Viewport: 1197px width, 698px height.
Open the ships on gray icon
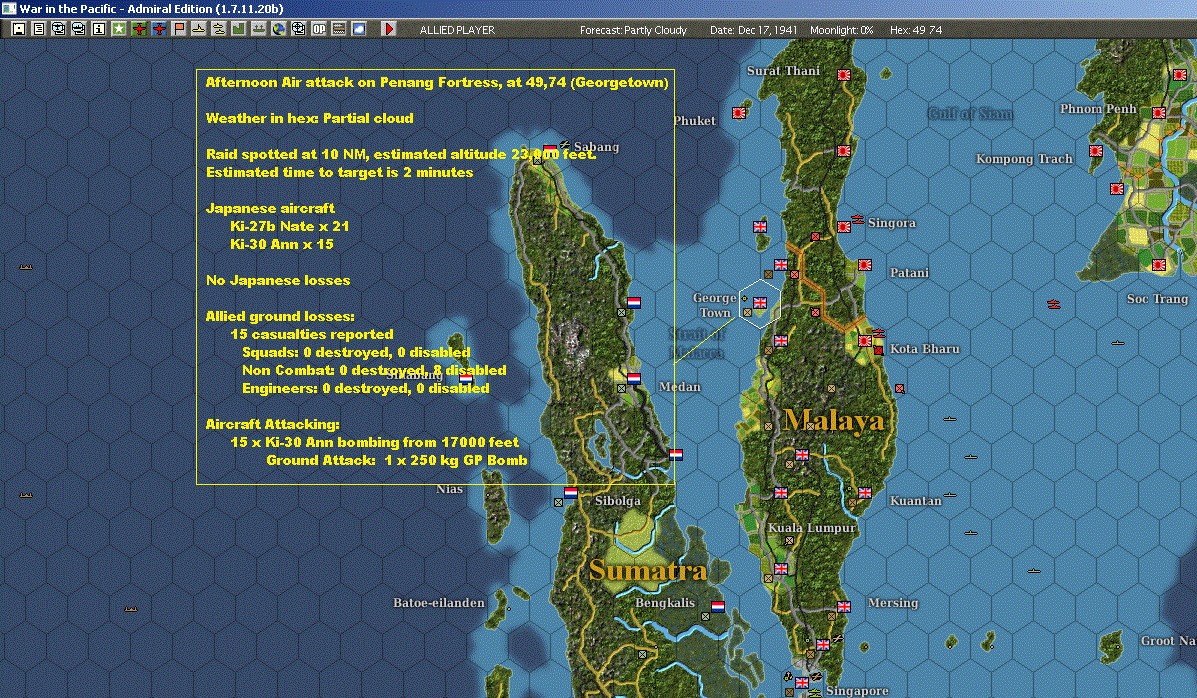259,29
